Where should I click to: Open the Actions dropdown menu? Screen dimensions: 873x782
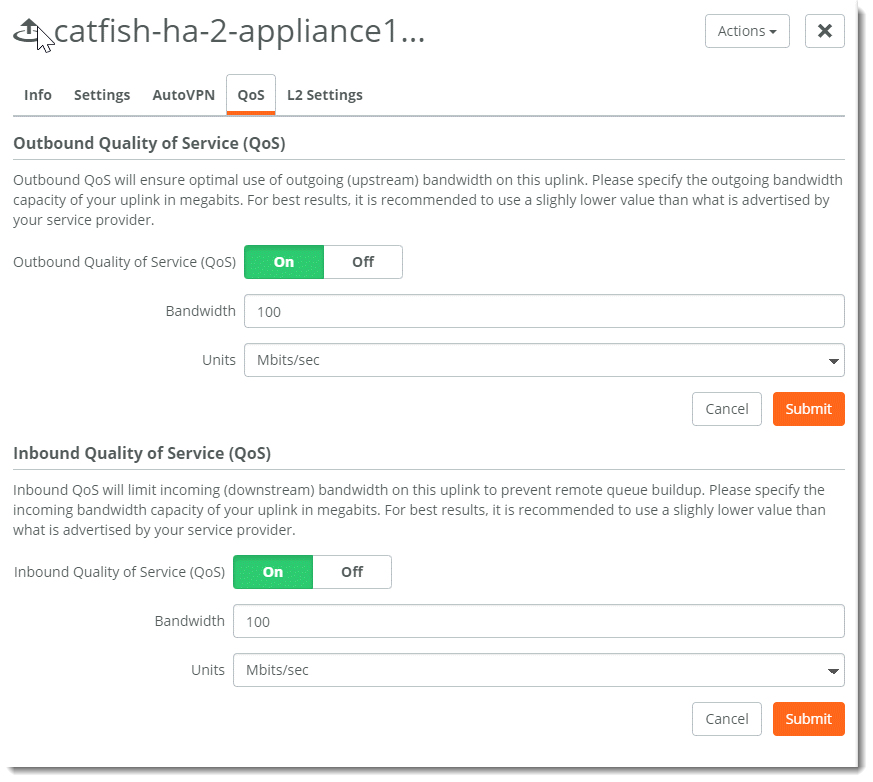tap(746, 31)
